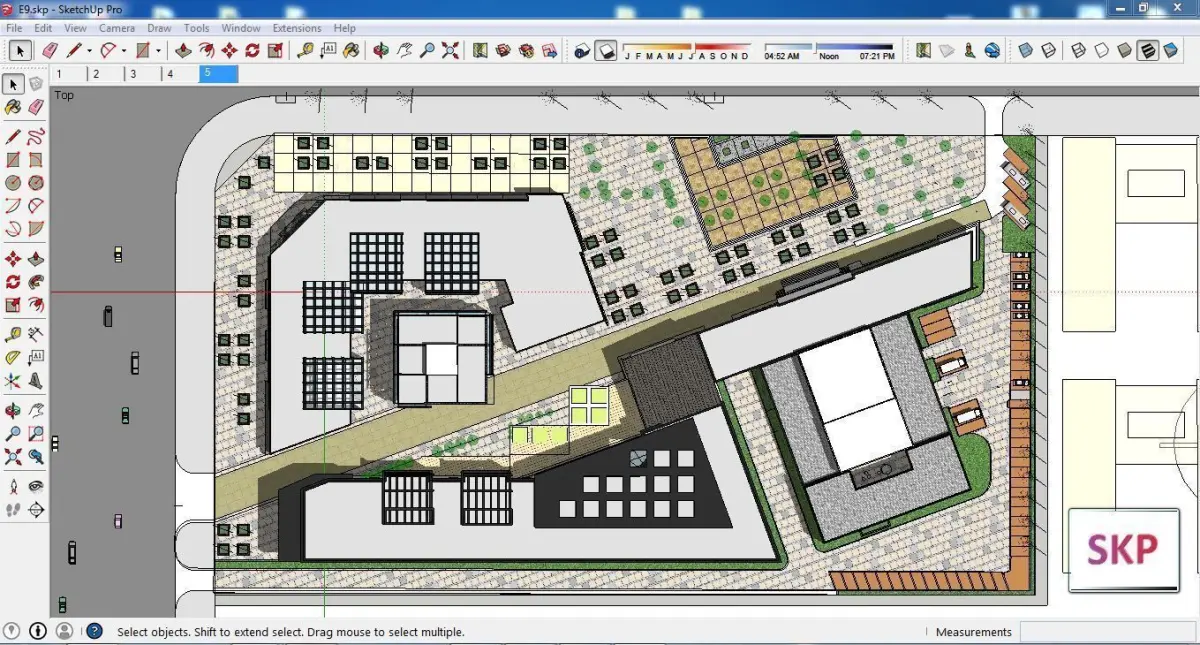Open the Camera menu

(x=117, y=28)
